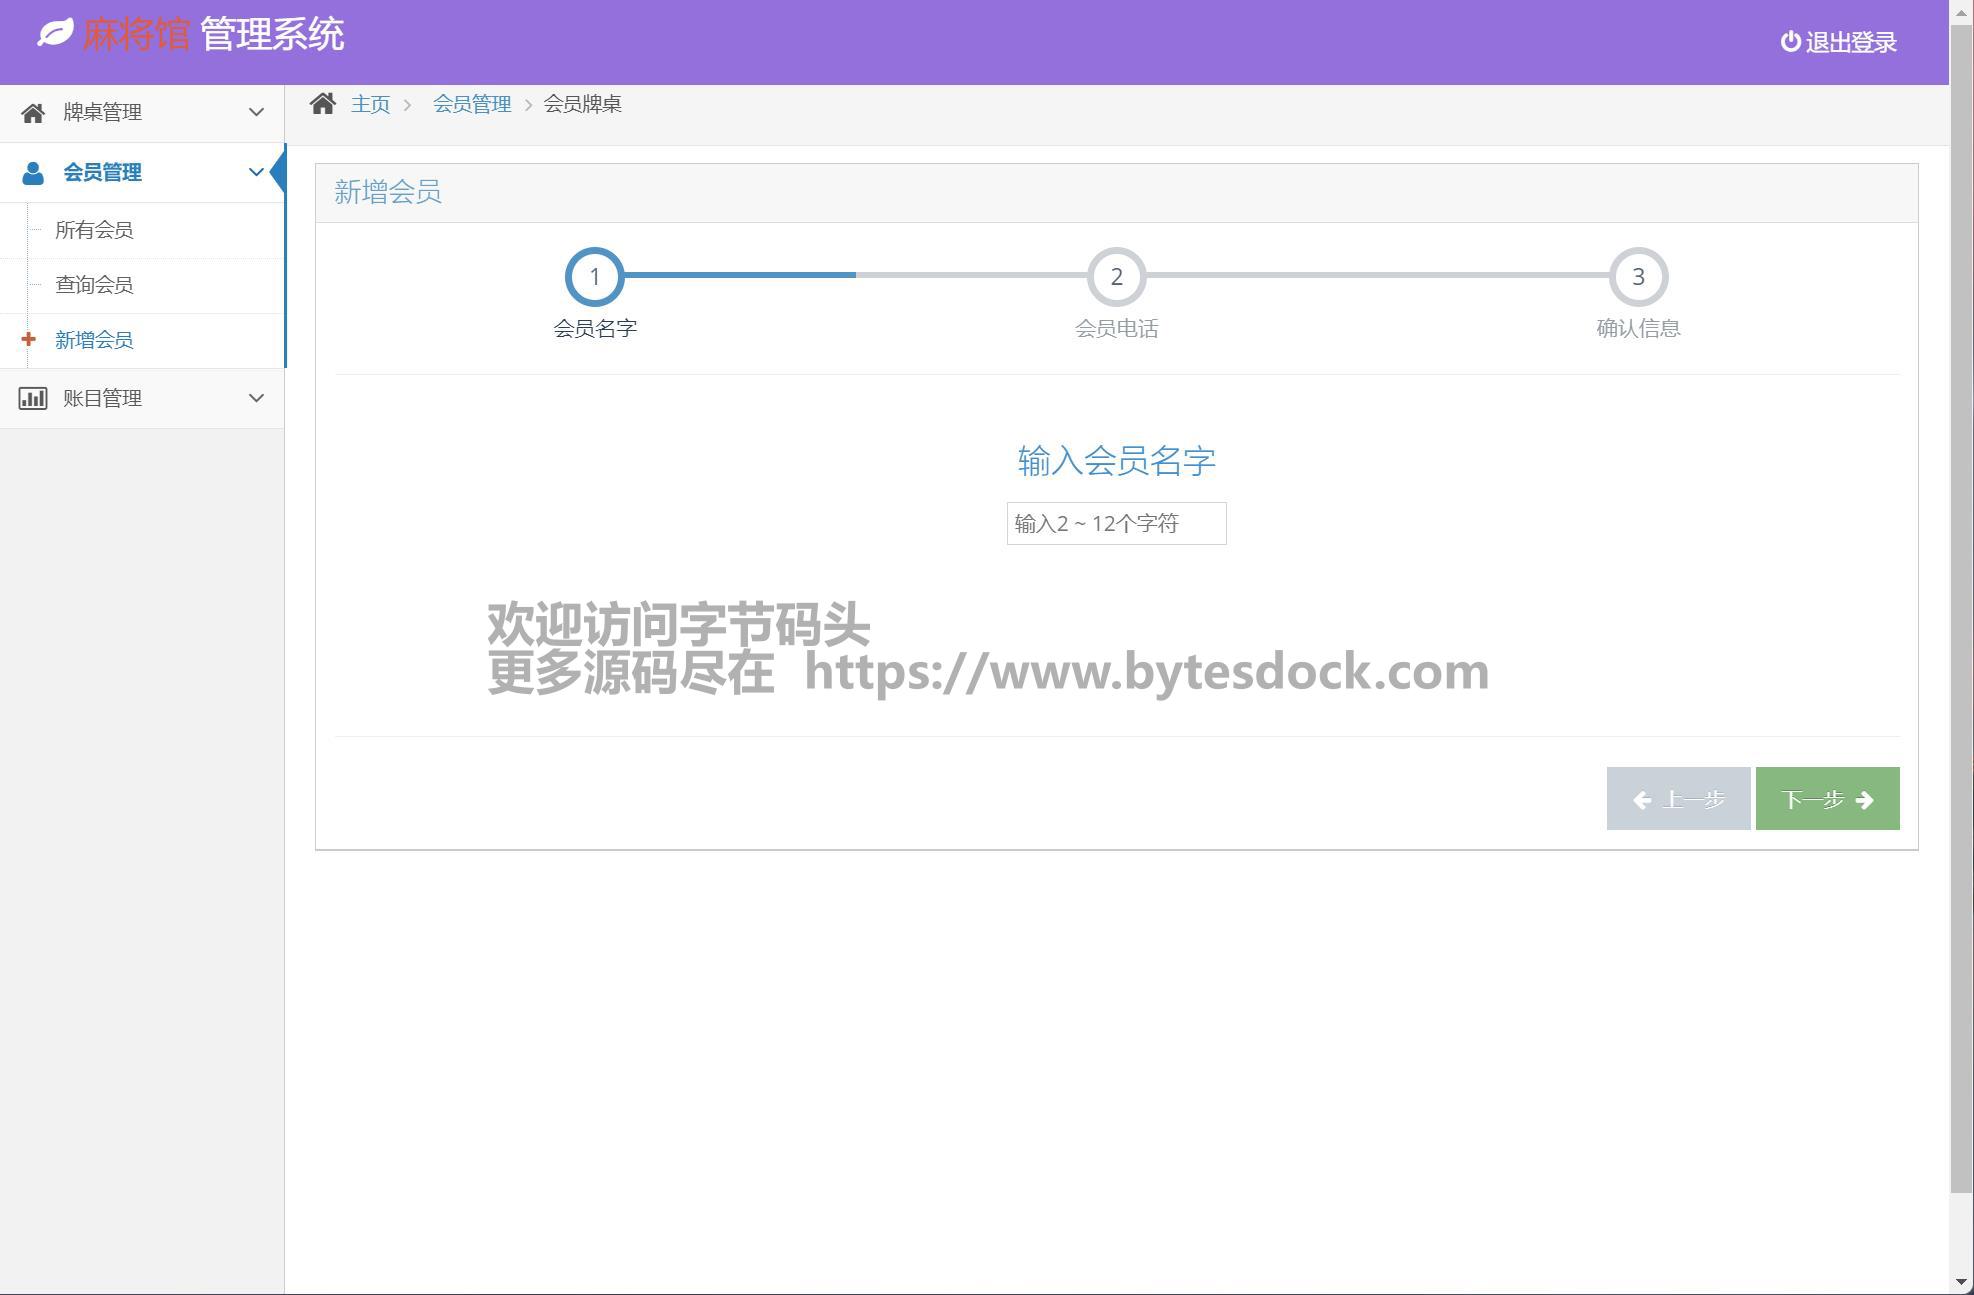
Task: Click step 3 circle 确认信息
Action: click(x=1638, y=277)
